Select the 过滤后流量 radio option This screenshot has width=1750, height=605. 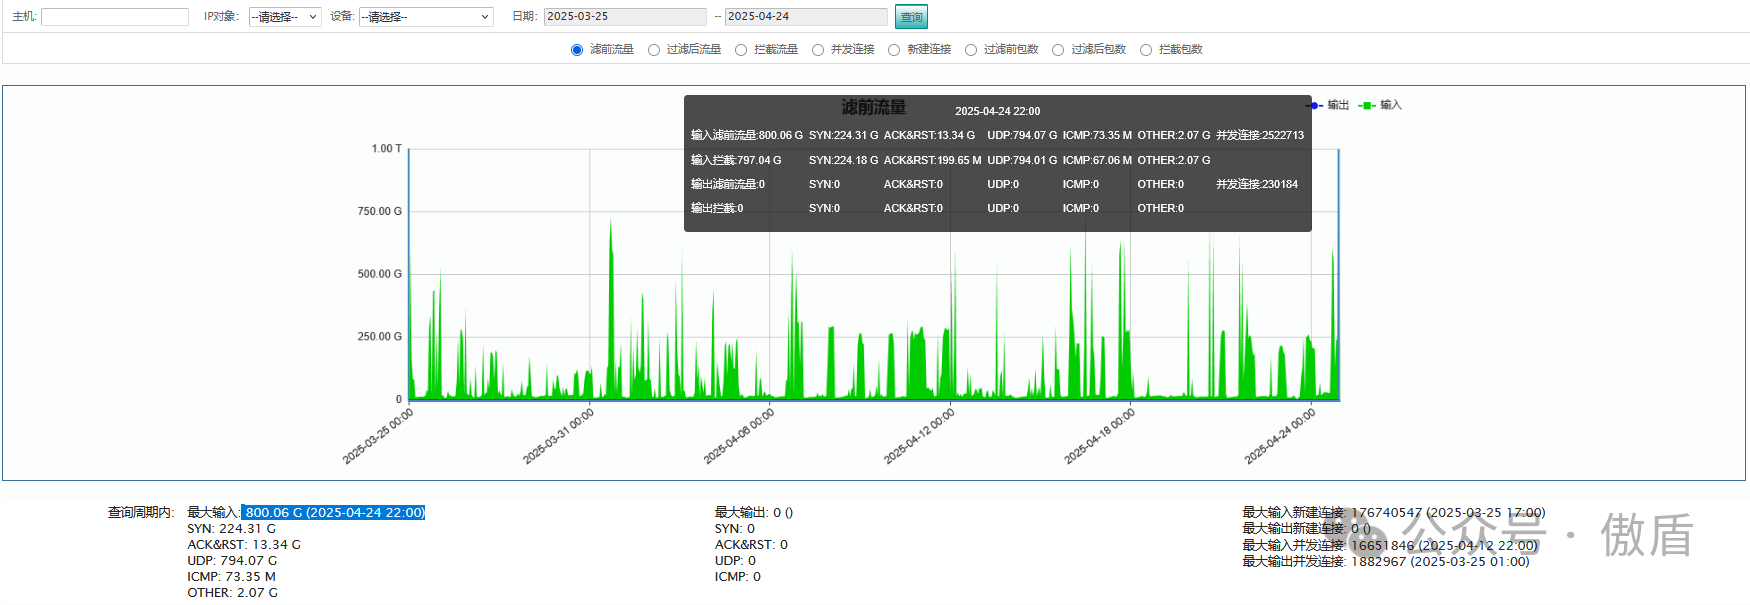point(654,50)
